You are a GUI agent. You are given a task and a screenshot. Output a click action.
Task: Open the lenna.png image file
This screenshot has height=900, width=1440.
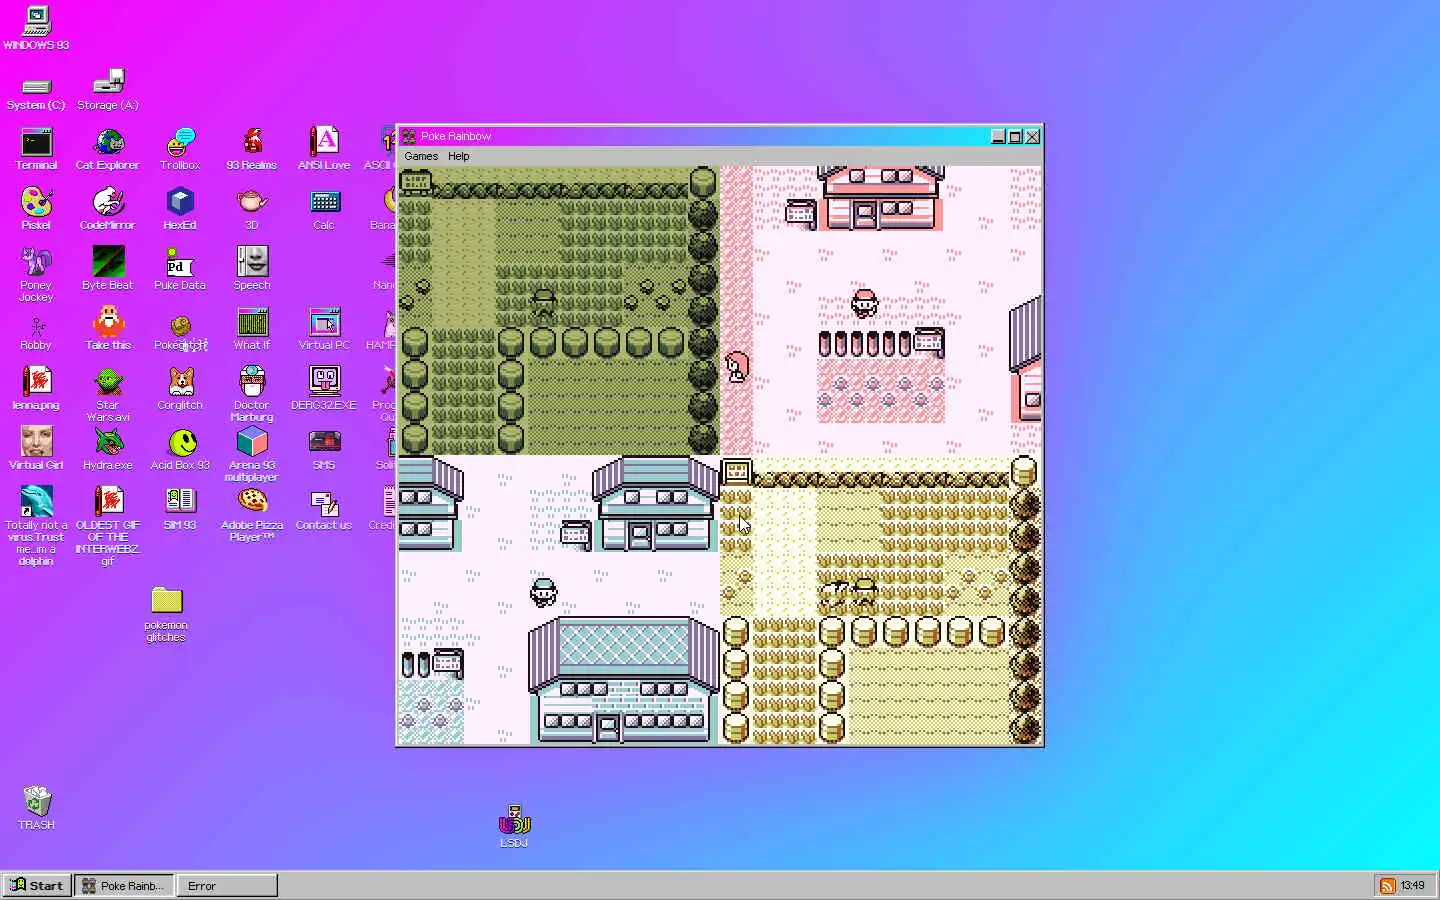[x=36, y=390]
